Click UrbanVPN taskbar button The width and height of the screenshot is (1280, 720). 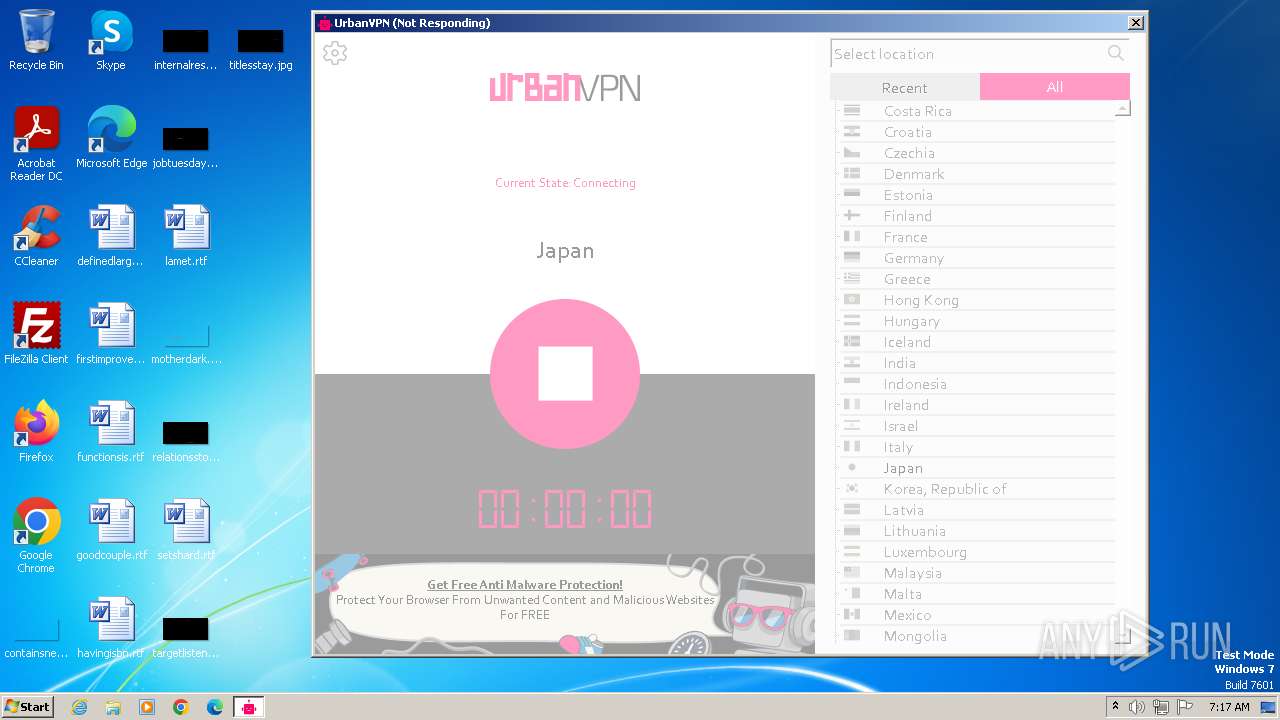pyautogui.click(x=249, y=707)
